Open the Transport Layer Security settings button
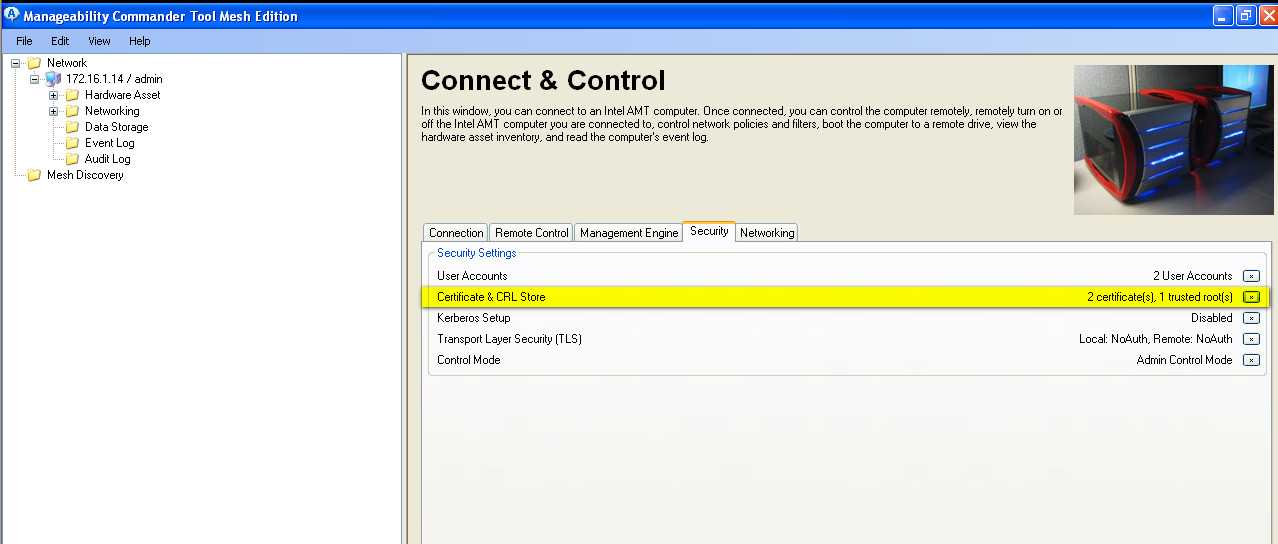 point(1251,339)
